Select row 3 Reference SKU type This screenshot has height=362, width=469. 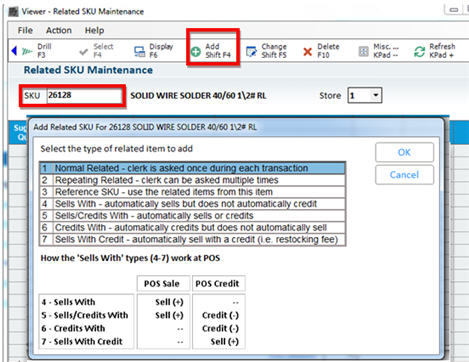[192, 192]
